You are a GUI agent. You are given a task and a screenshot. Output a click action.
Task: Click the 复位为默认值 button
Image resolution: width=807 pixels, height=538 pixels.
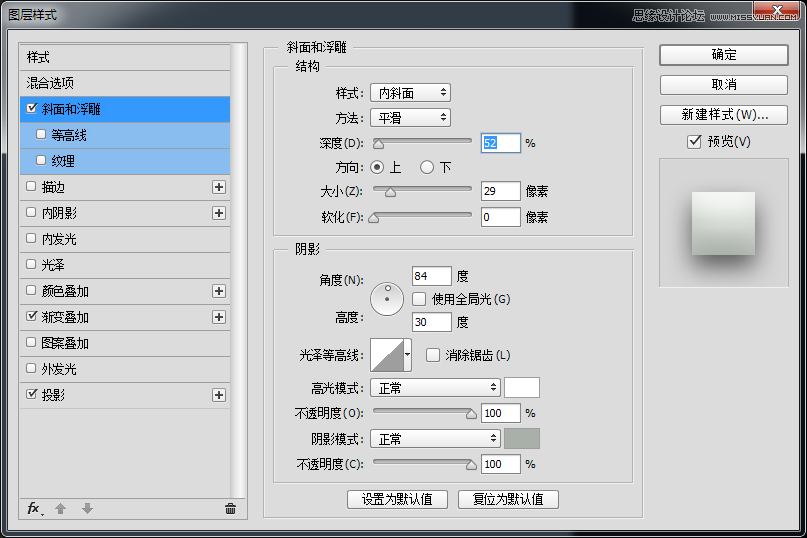(x=508, y=499)
